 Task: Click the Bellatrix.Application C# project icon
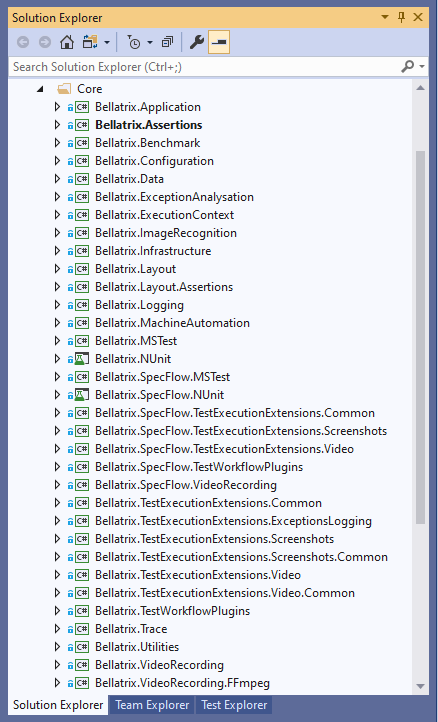(x=82, y=107)
